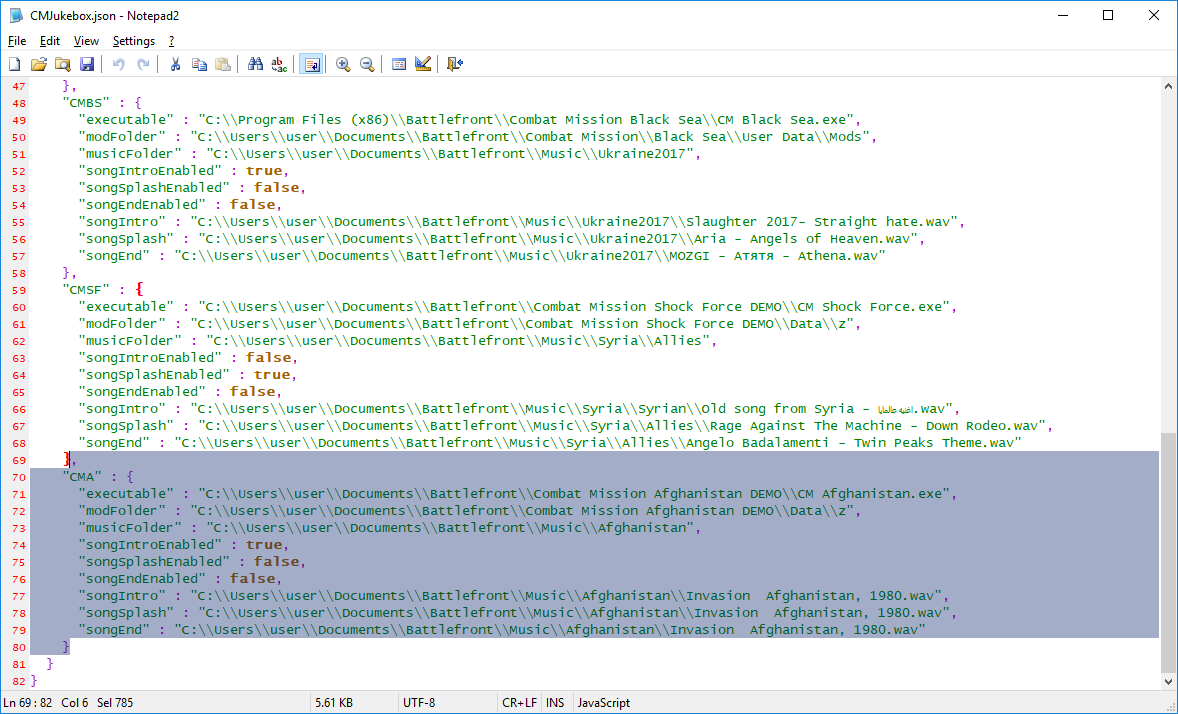Click the scrollbar down arrow
The width and height of the screenshot is (1178, 714).
click(1168, 682)
